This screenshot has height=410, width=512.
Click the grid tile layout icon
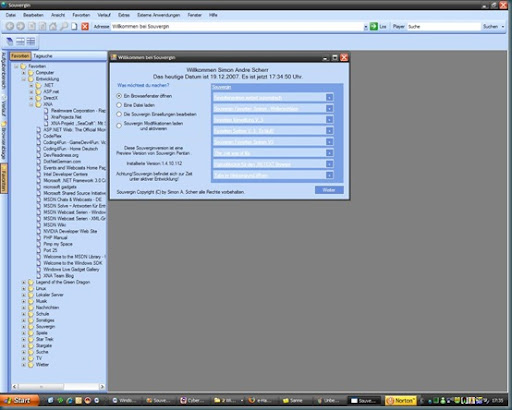(31, 42)
